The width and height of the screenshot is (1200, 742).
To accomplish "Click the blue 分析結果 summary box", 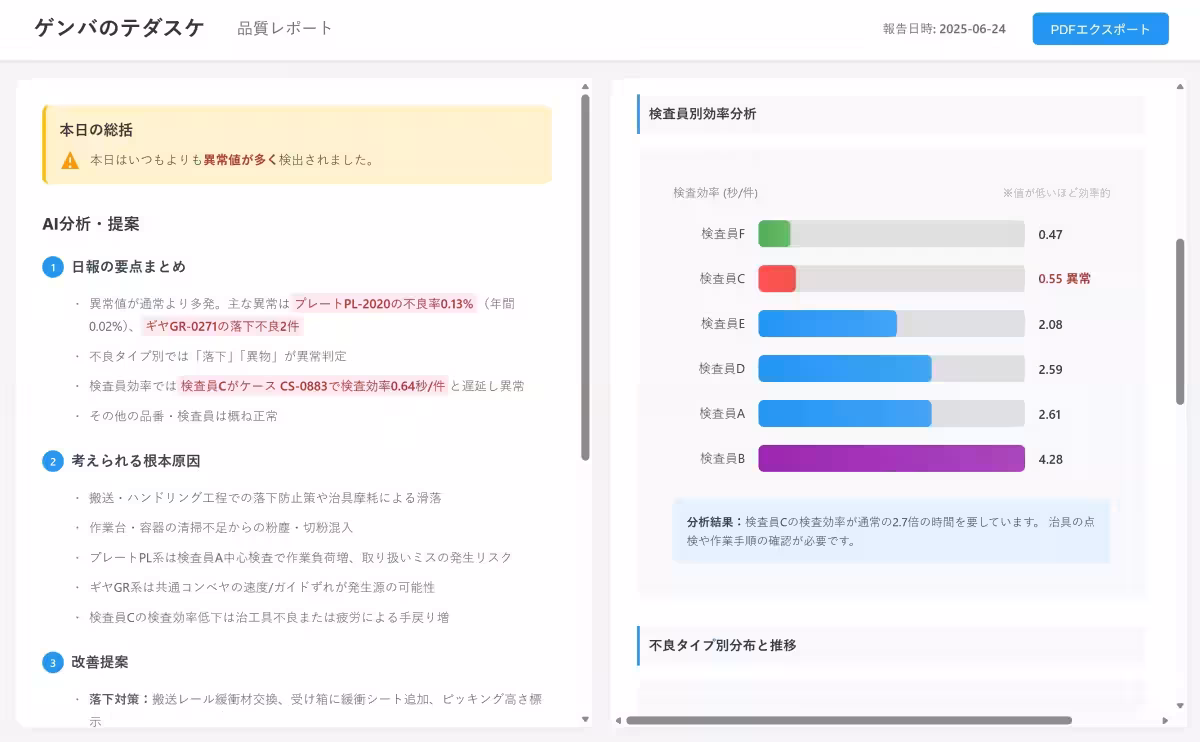I will click(x=891, y=531).
